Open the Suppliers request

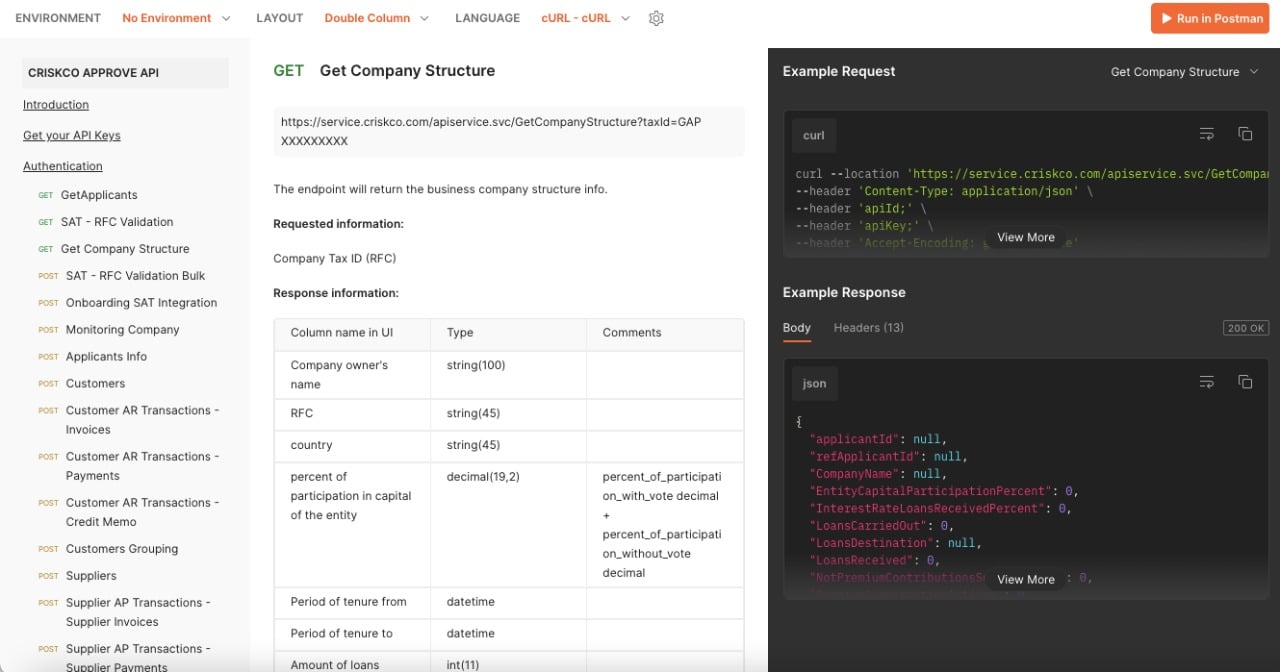pyautogui.click(x=91, y=576)
